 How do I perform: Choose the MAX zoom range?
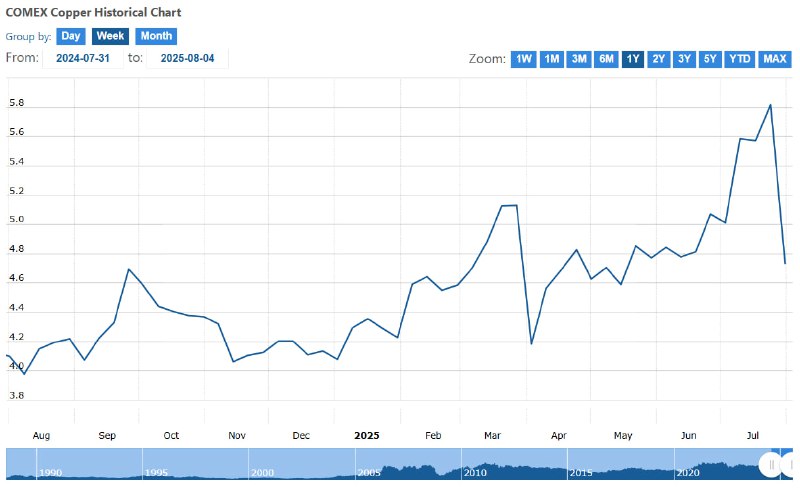click(x=774, y=59)
